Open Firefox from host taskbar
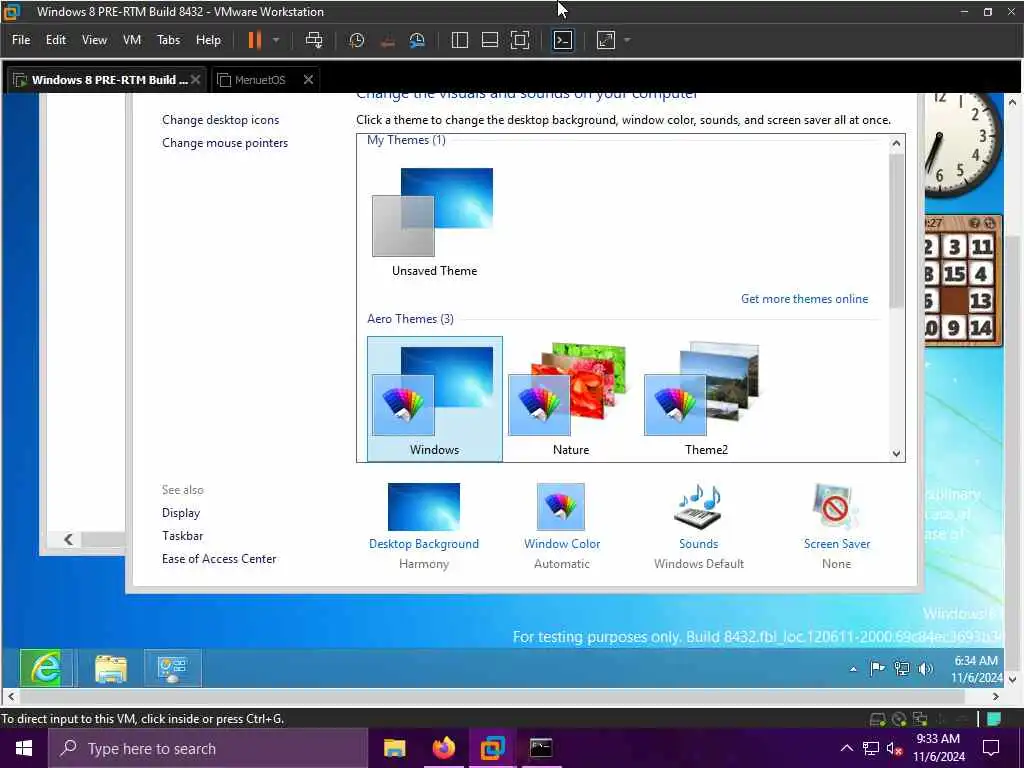1024x768 pixels. (443, 748)
